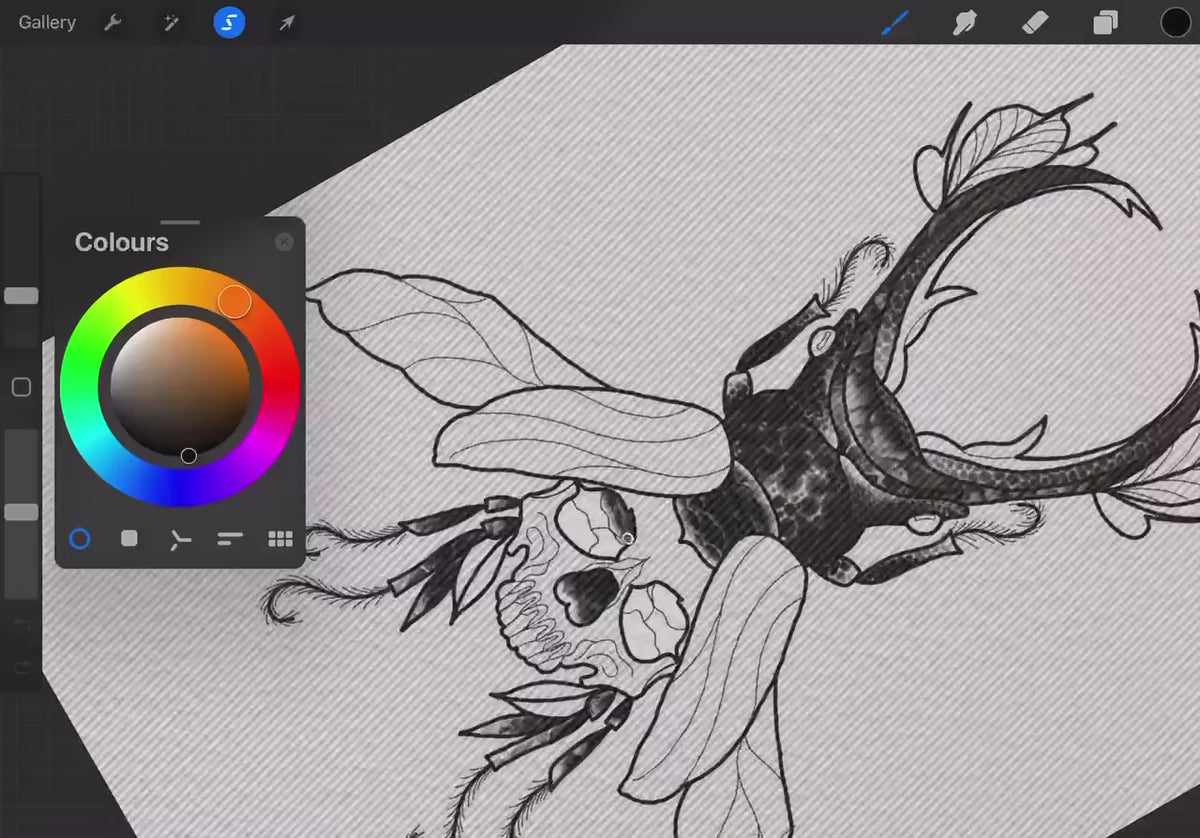This screenshot has height=838, width=1200.
Task: Open the Gallery view
Action: point(47,22)
